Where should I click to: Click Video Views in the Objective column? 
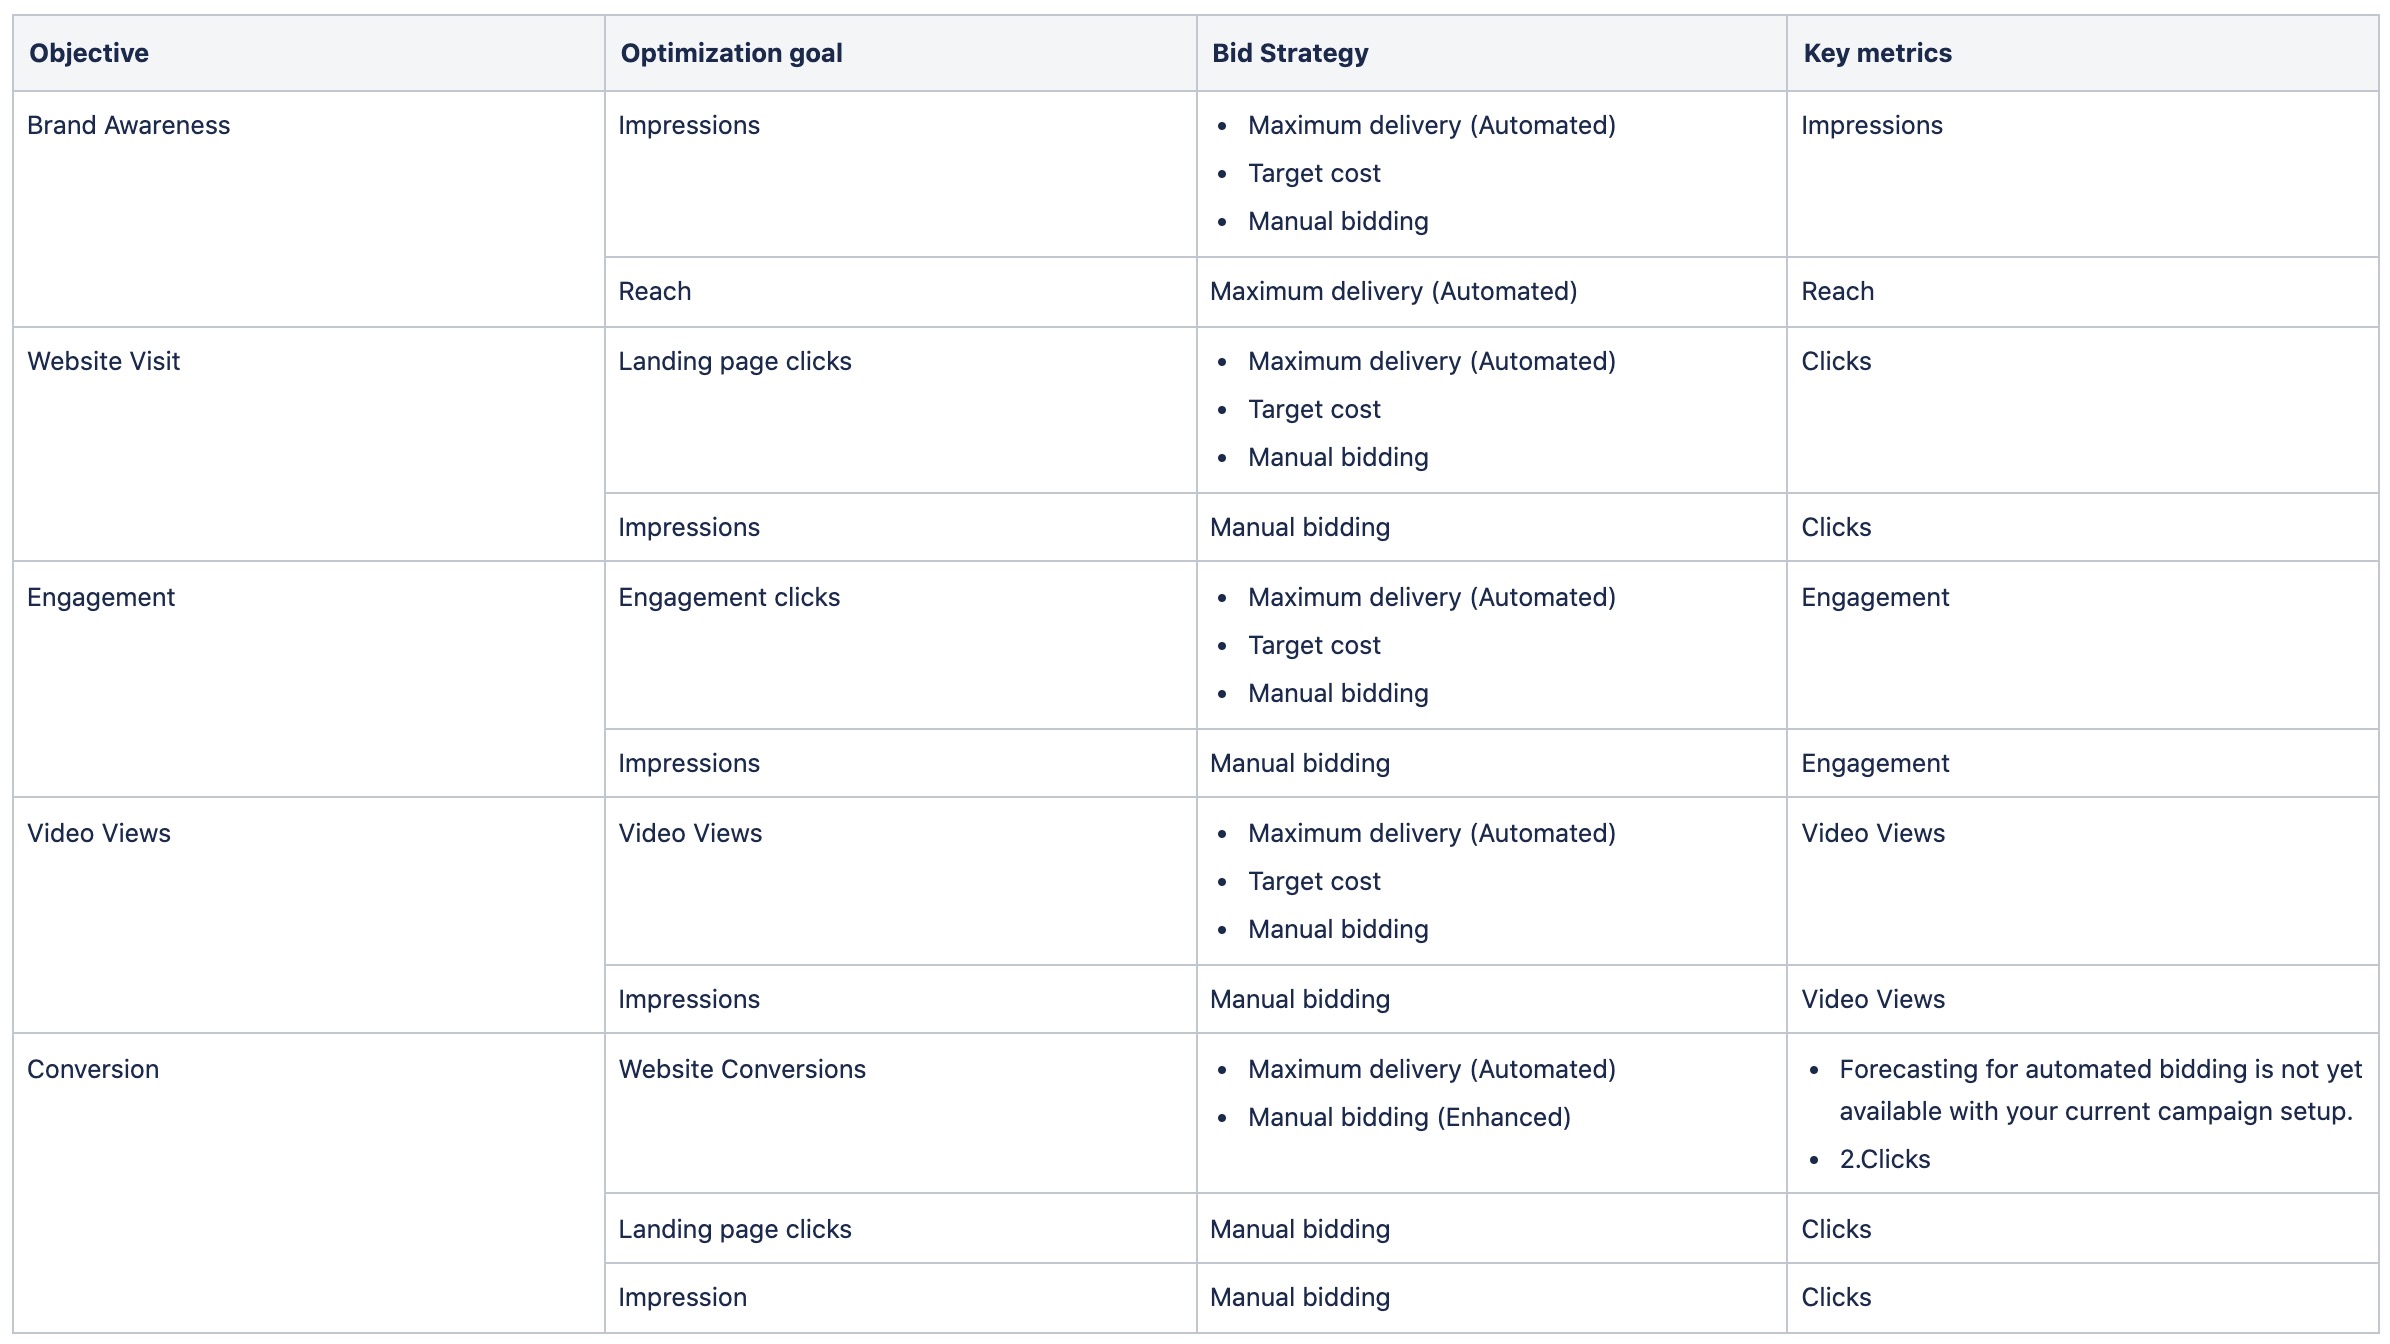99,833
